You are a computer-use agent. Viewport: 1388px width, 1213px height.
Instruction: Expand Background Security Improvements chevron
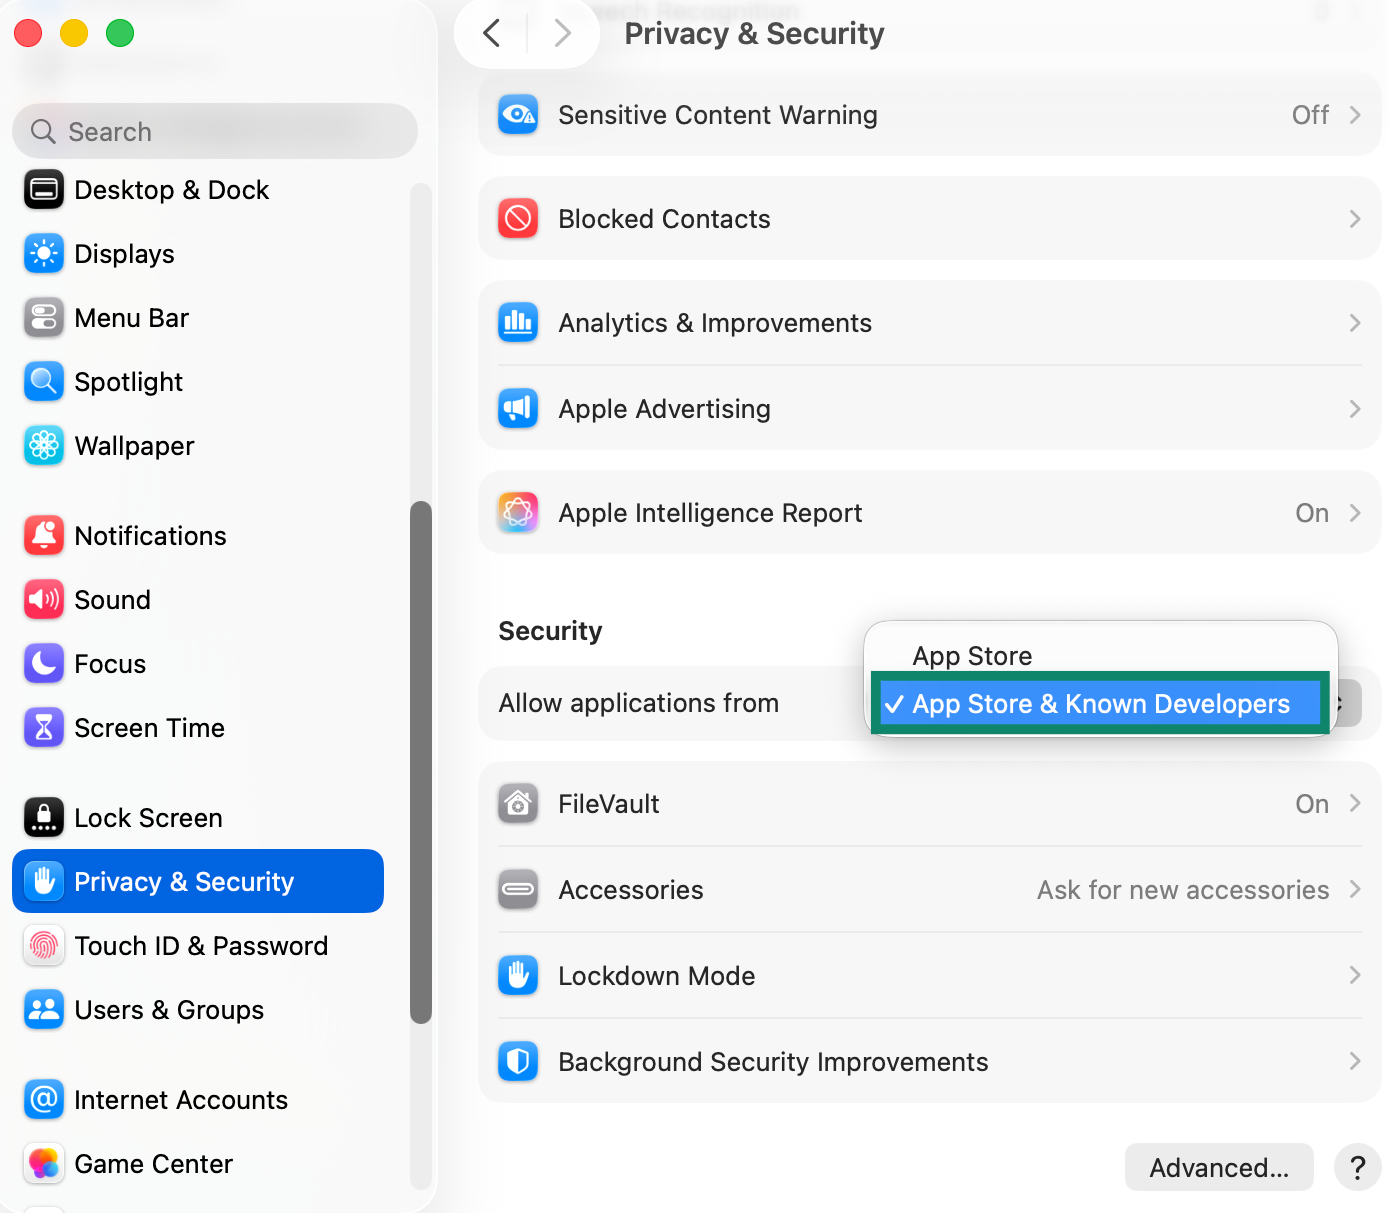pyautogui.click(x=1355, y=1061)
